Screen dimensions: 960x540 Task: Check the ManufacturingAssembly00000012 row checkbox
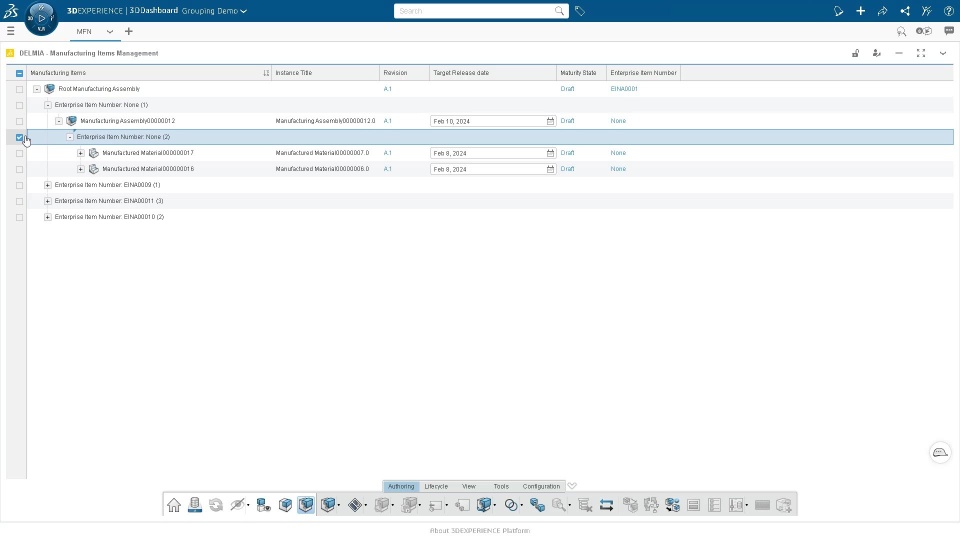coord(20,121)
